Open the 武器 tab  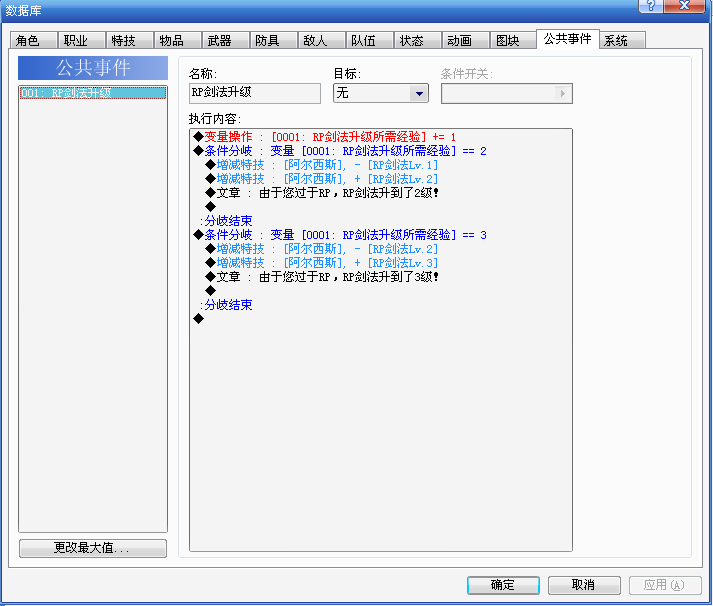(x=226, y=40)
